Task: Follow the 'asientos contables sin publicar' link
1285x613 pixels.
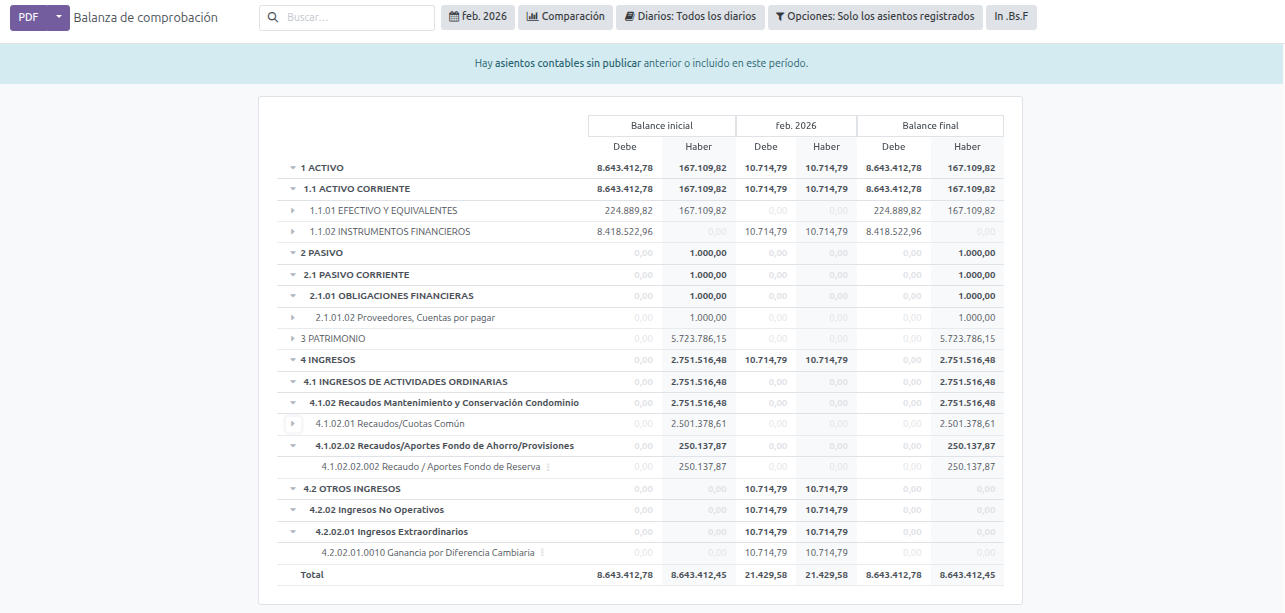Action: point(568,63)
